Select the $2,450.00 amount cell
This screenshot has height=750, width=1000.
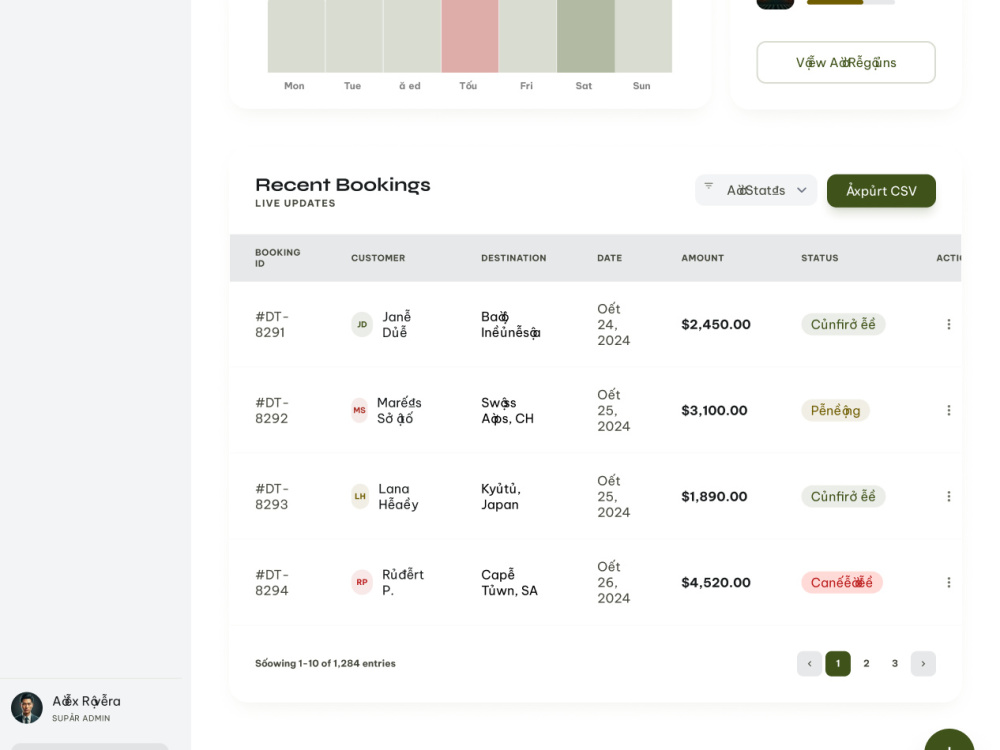(716, 324)
